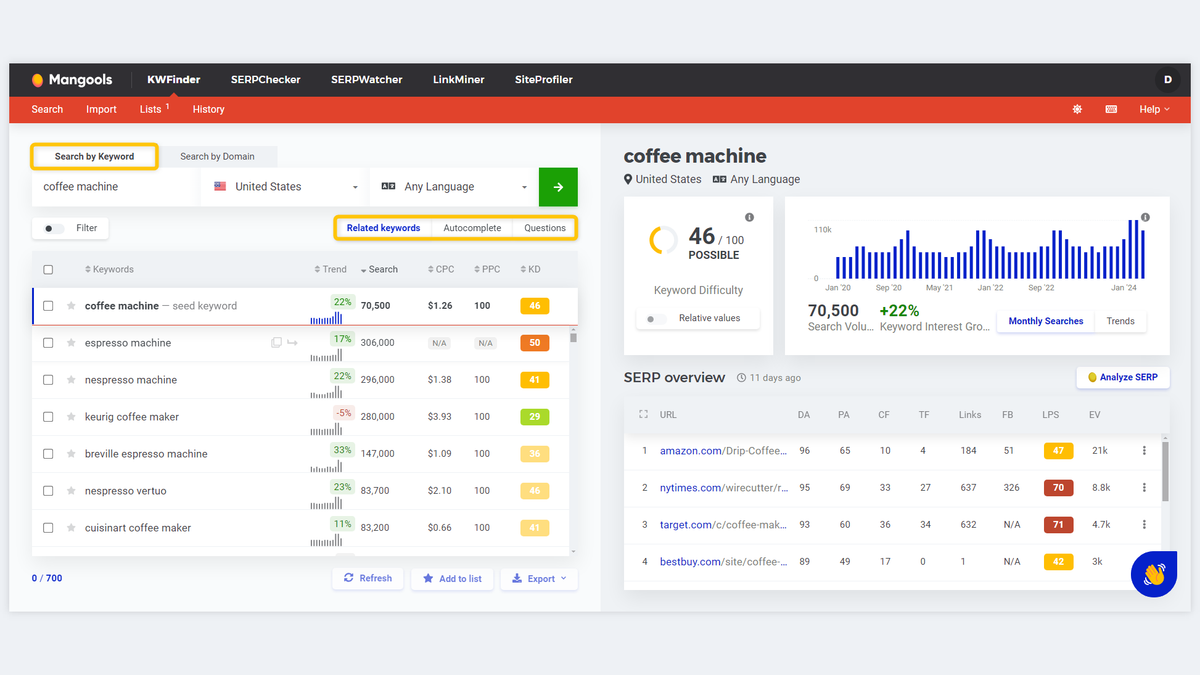Screen dimensions: 1200x675
Task: Toggle the Filter switch
Action: (x=53, y=228)
